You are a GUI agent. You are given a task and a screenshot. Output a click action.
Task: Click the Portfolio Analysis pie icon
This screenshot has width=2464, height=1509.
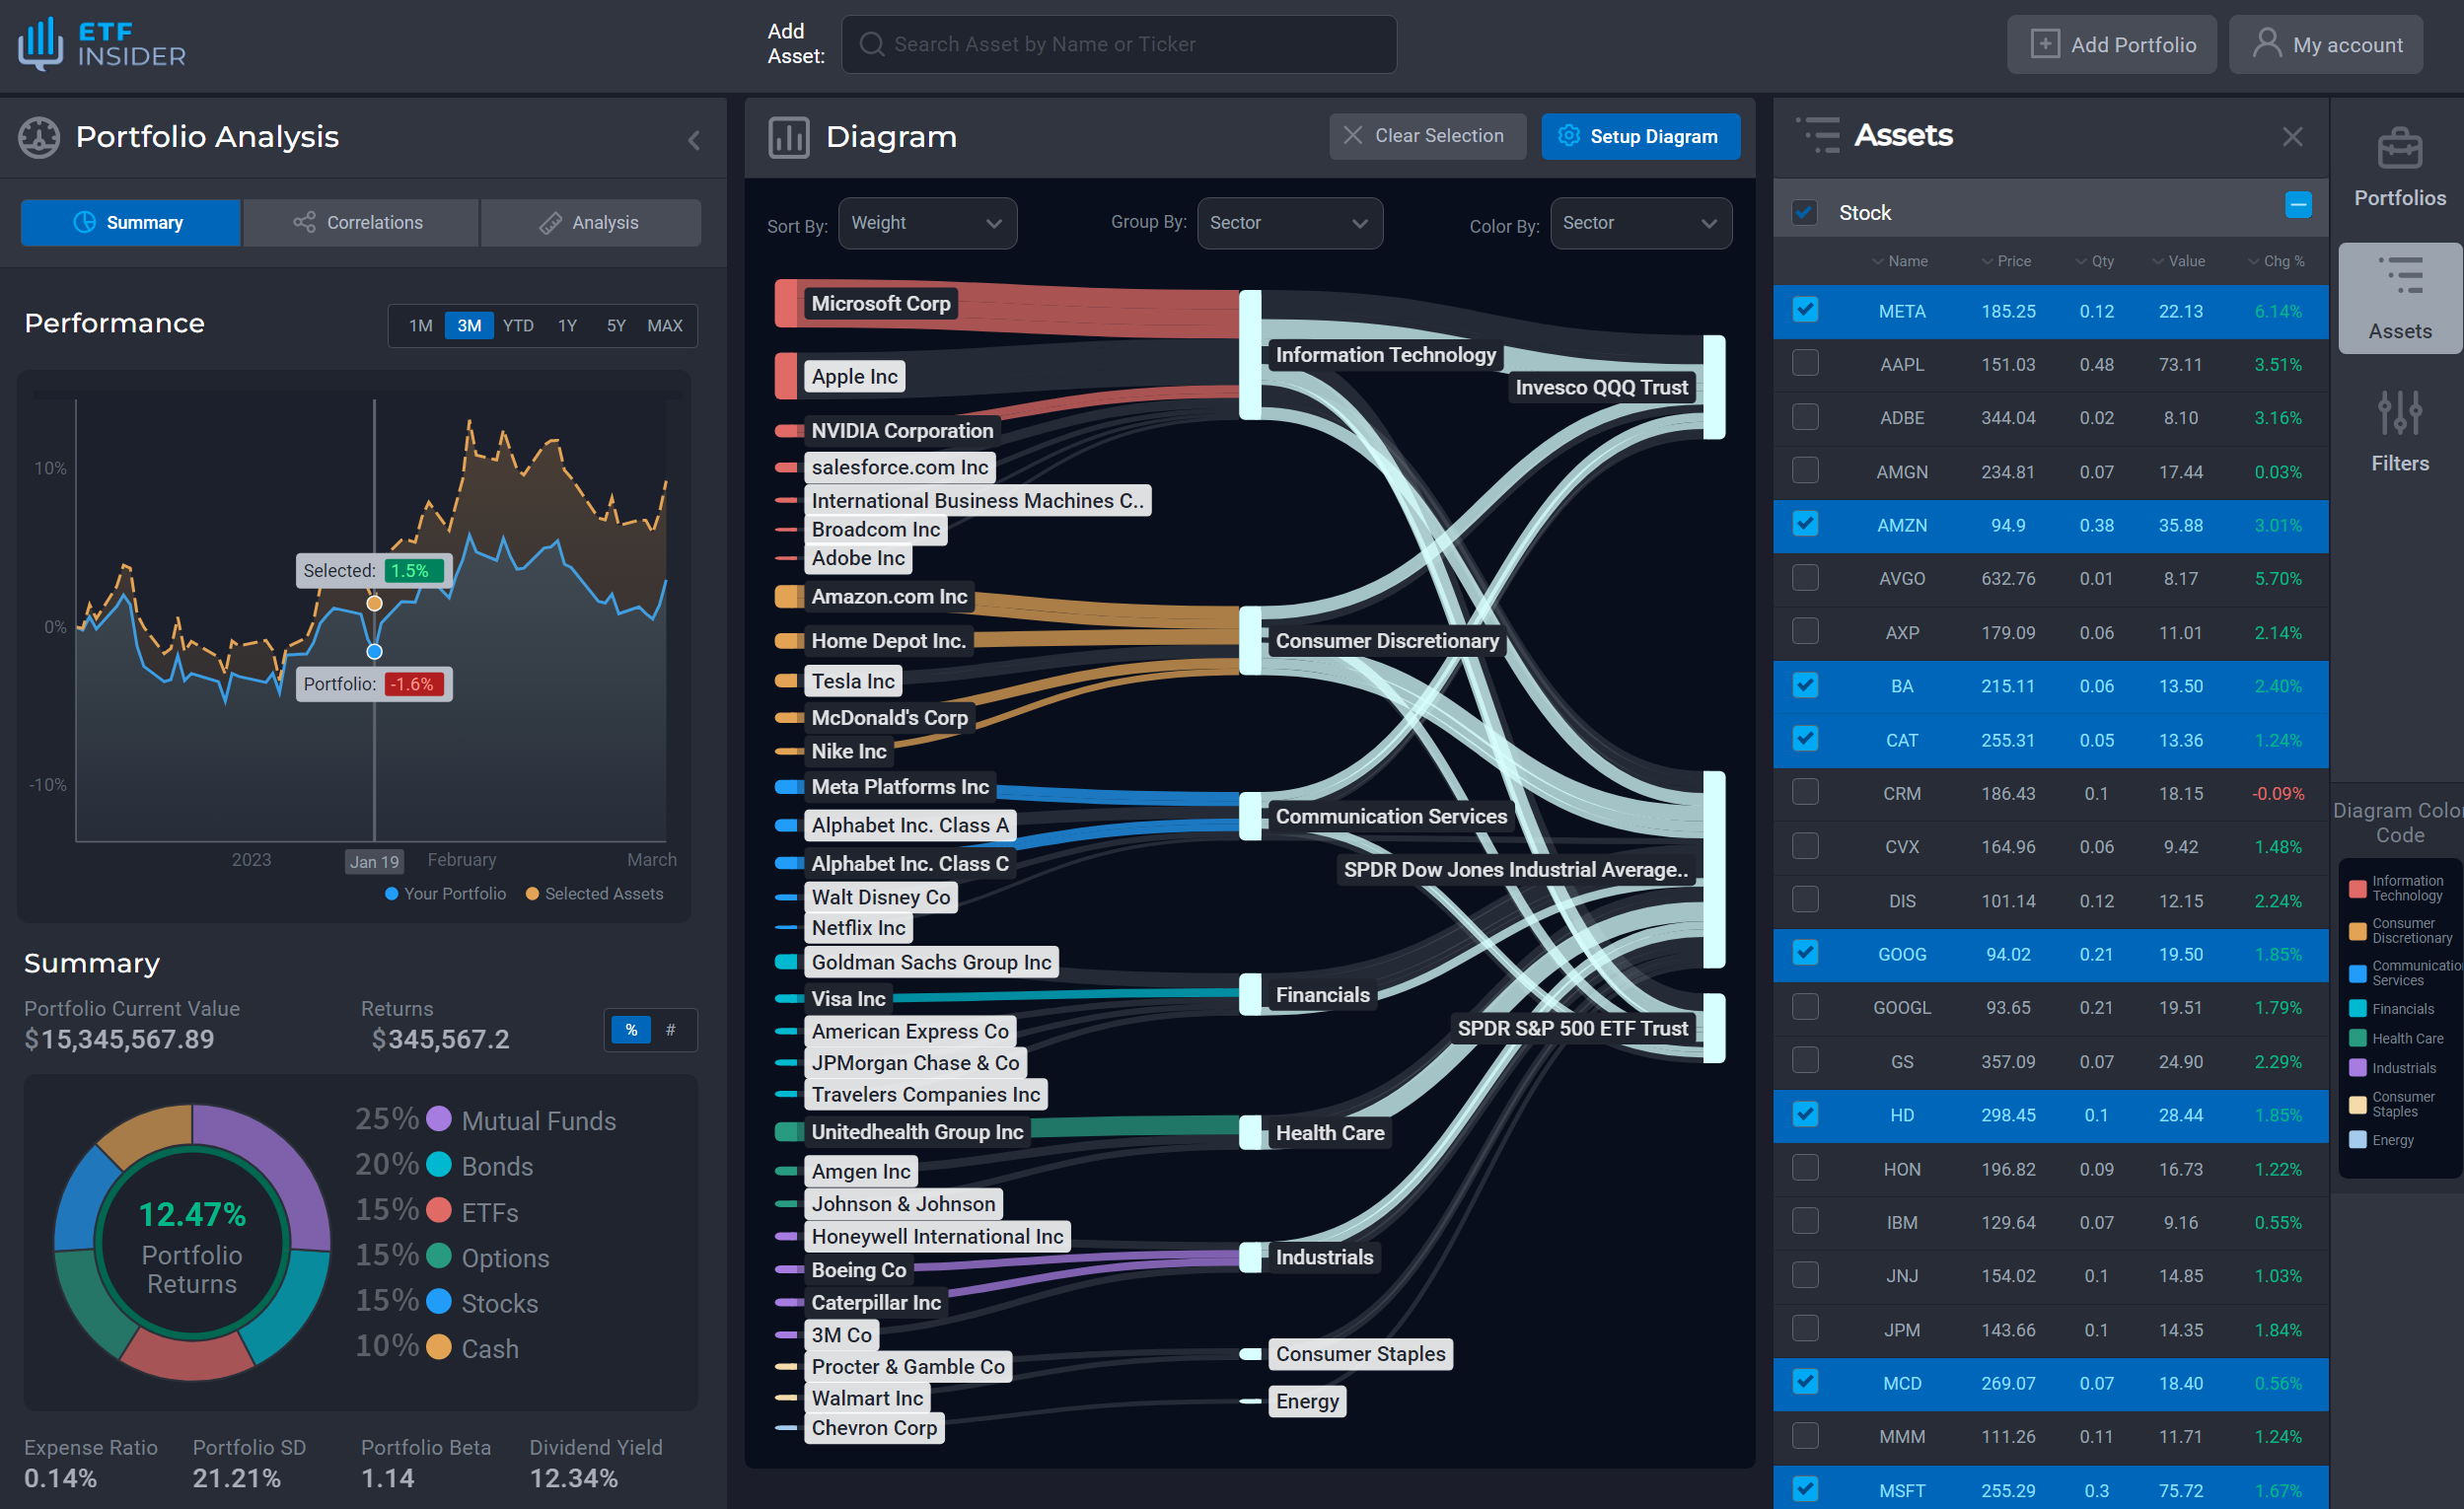pos(39,137)
